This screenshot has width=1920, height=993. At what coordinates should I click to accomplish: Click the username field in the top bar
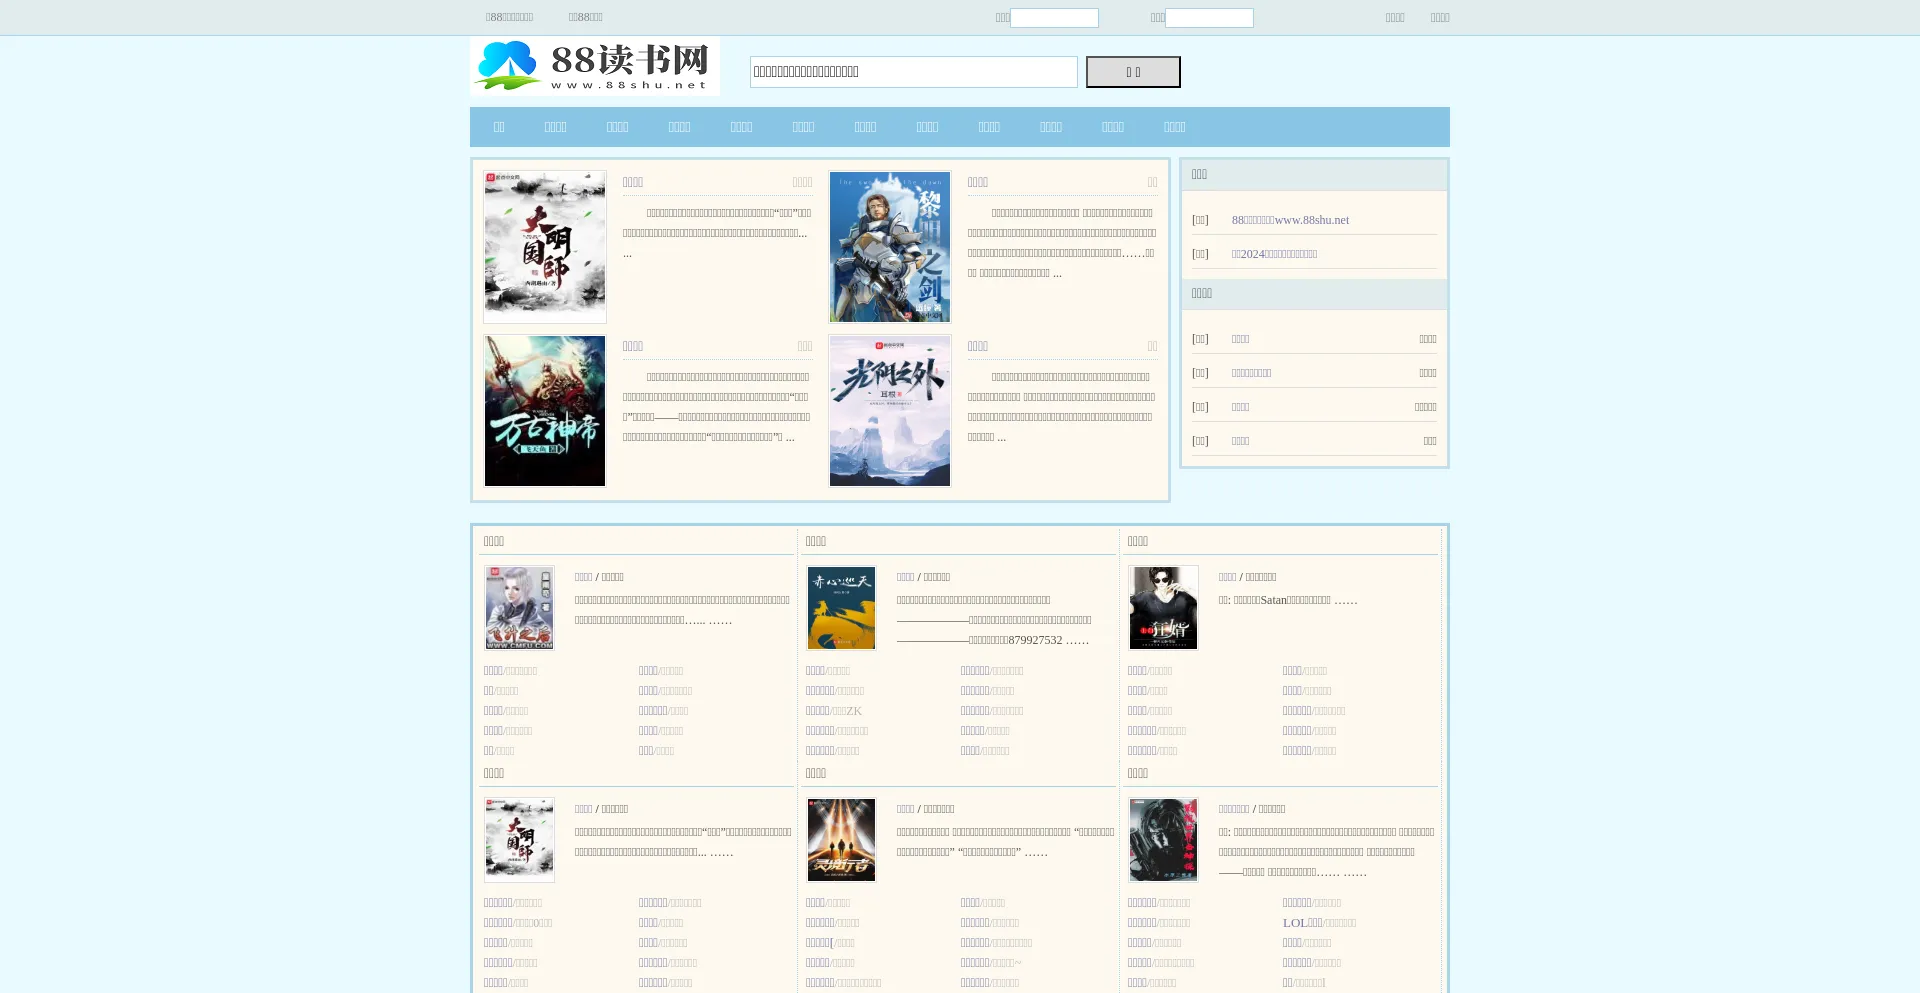[x=1055, y=17]
